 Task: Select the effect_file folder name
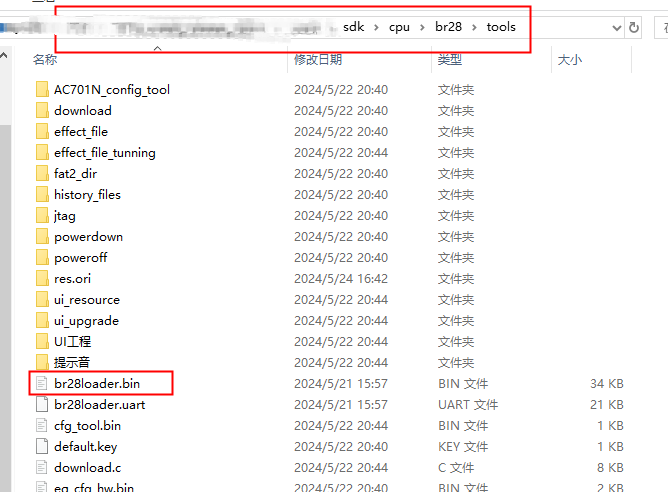pyautogui.click(x=81, y=132)
